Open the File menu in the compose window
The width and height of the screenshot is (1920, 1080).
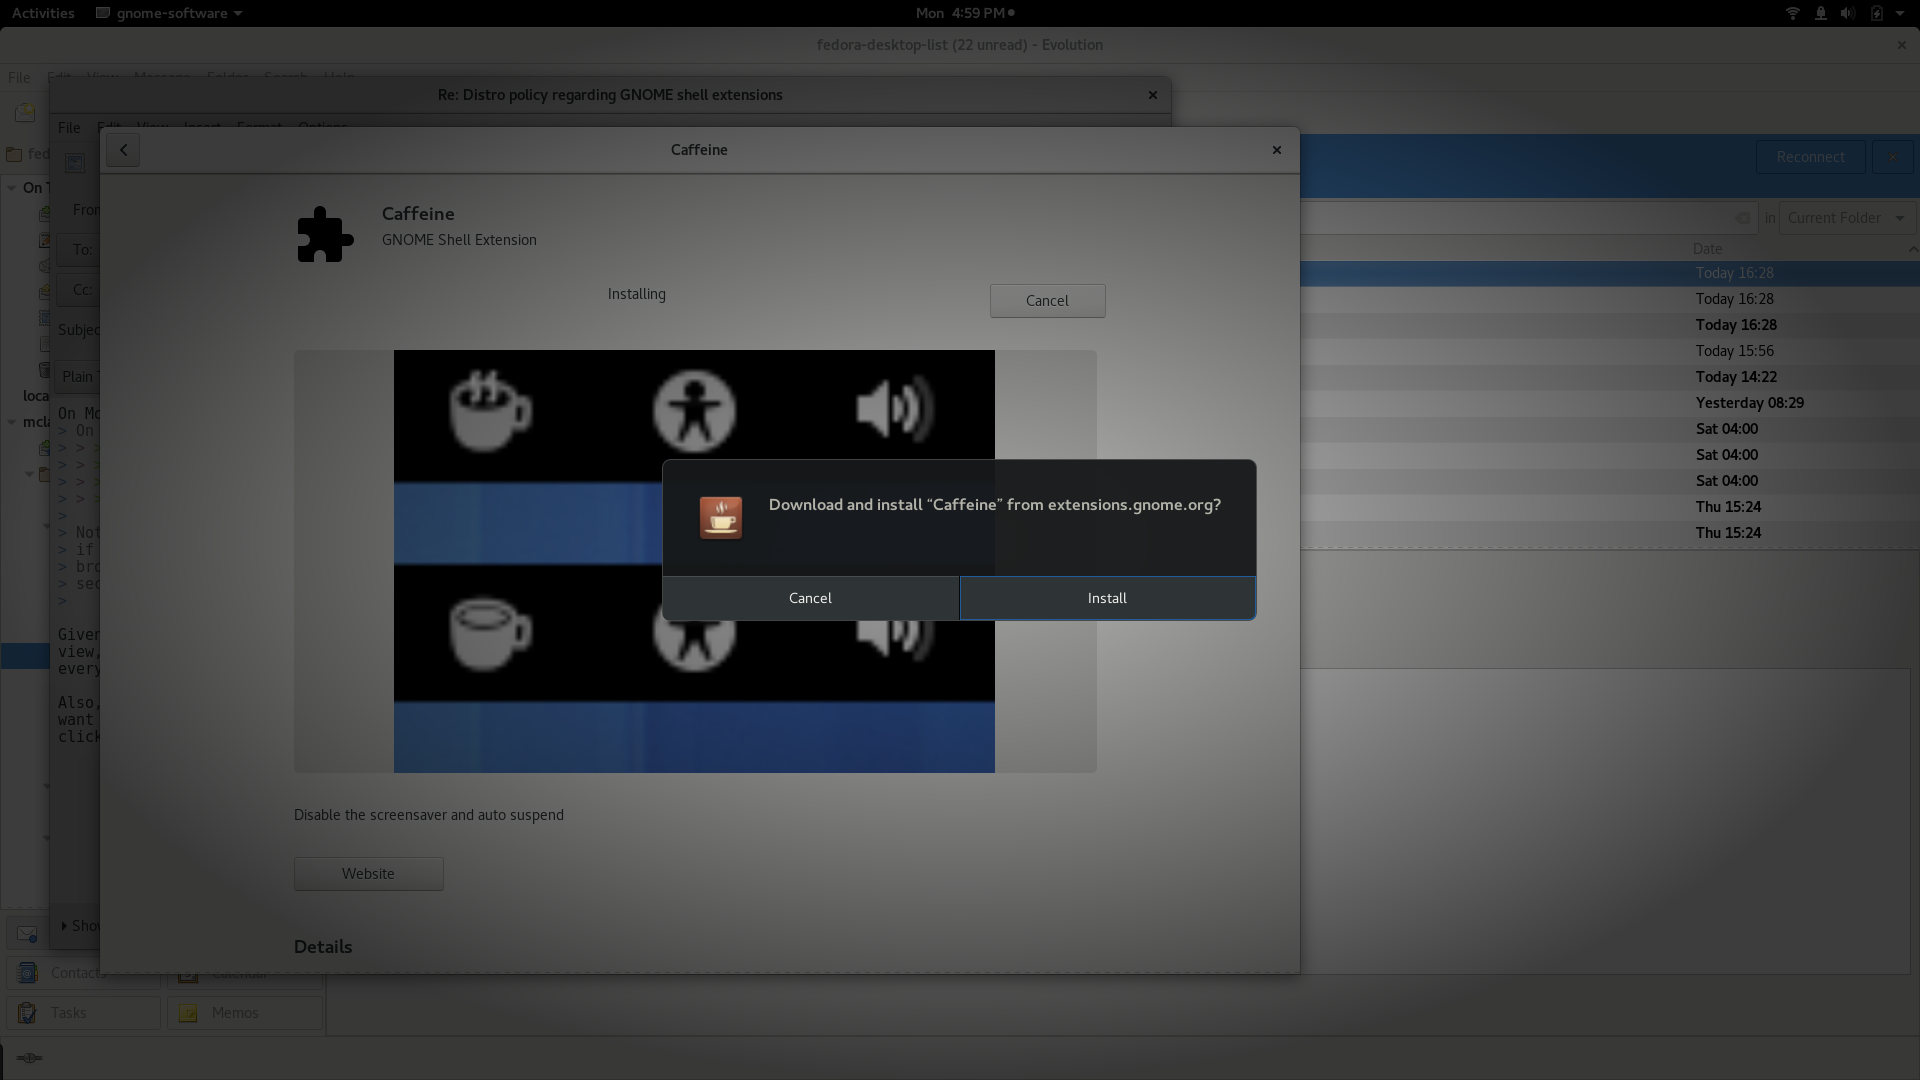click(x=69, y=127)
